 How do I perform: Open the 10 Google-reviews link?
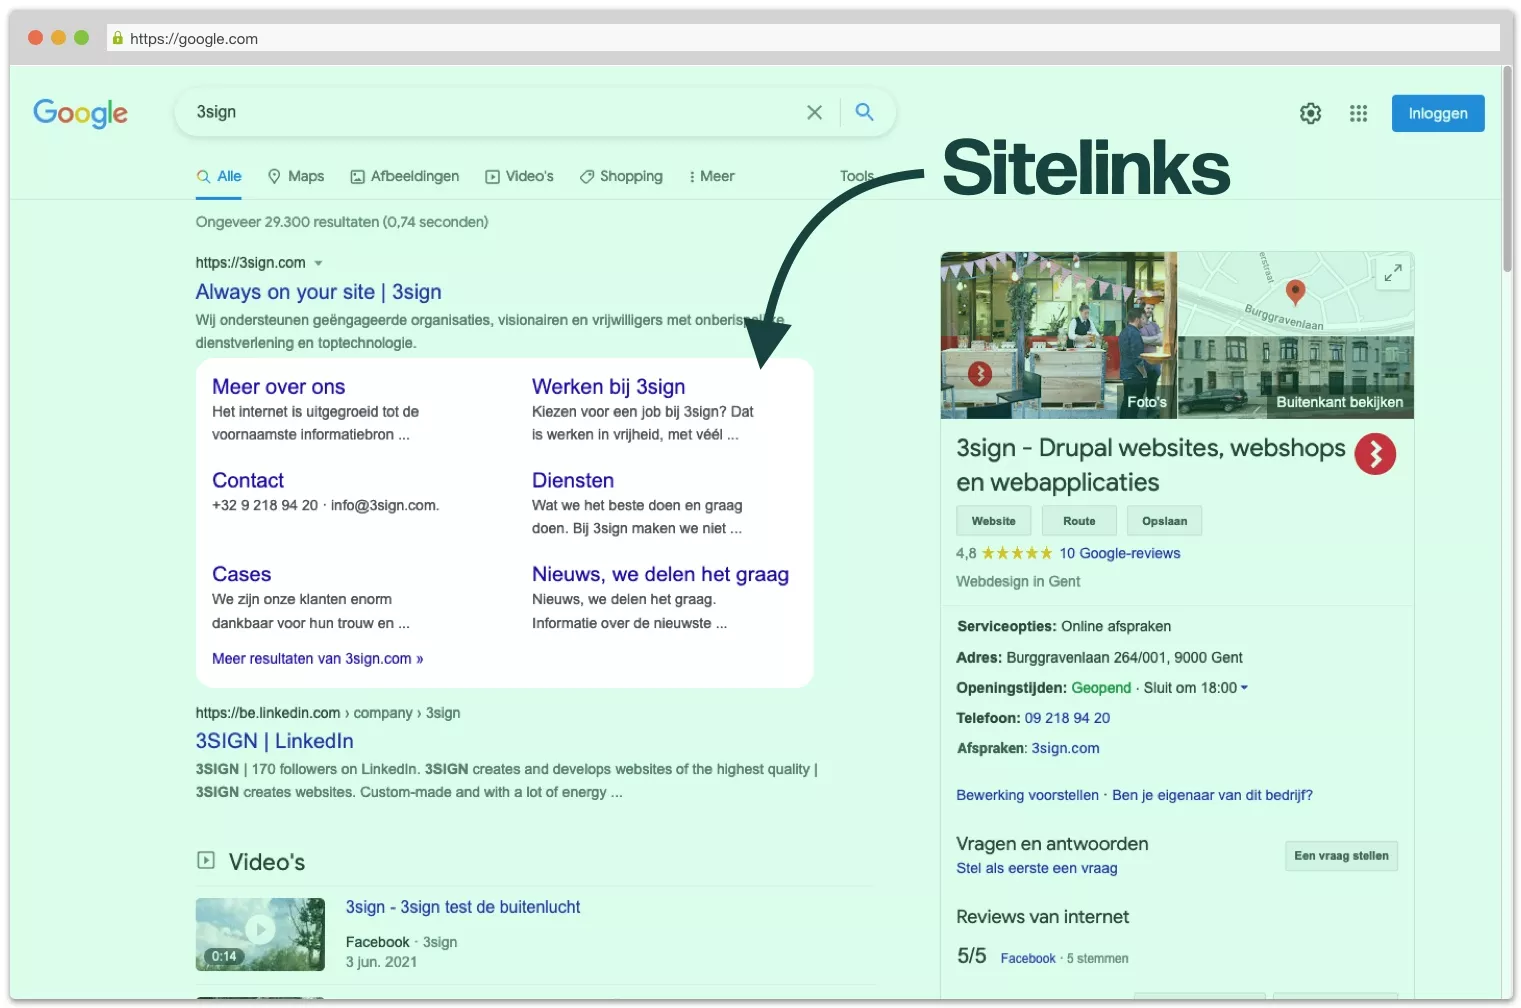point(1119,554)
